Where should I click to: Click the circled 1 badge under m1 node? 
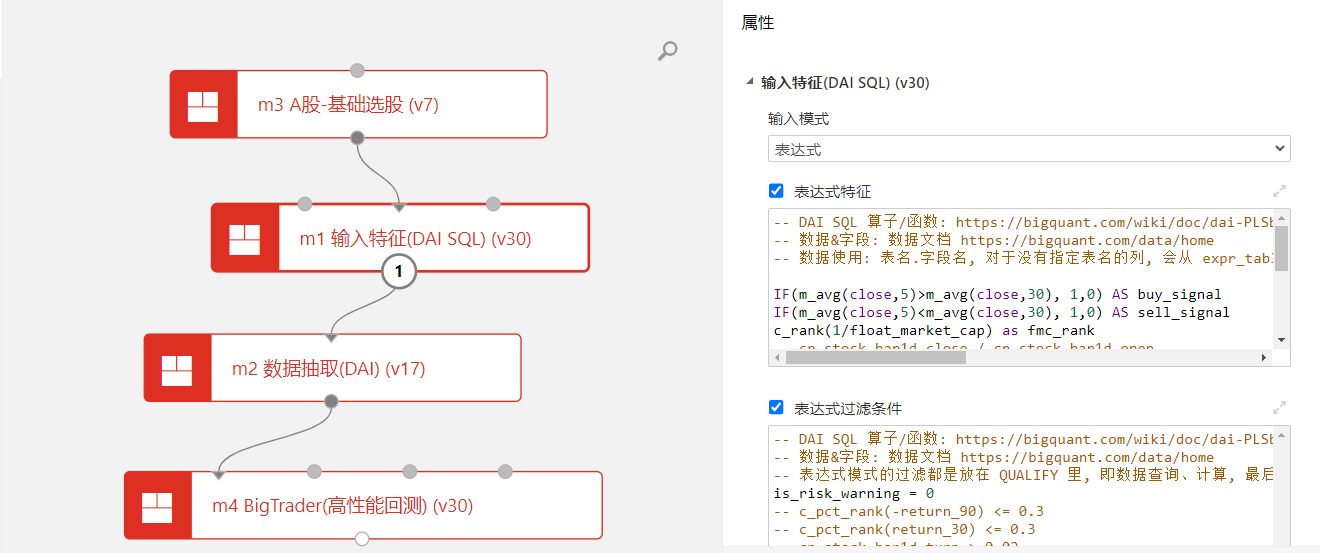tap(399, 271)
